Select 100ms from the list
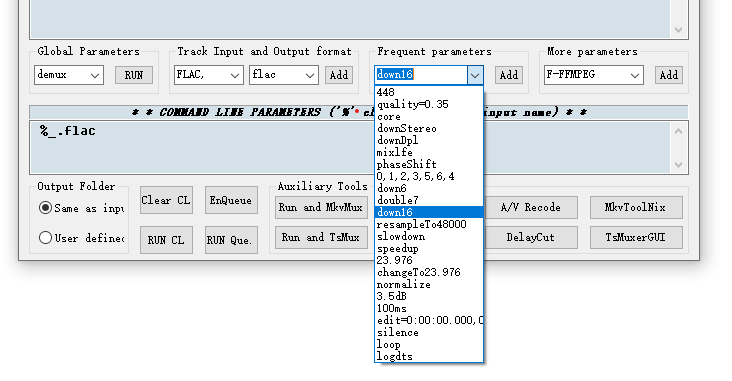The height and width of the screenshot is (381, 732). 429,308
